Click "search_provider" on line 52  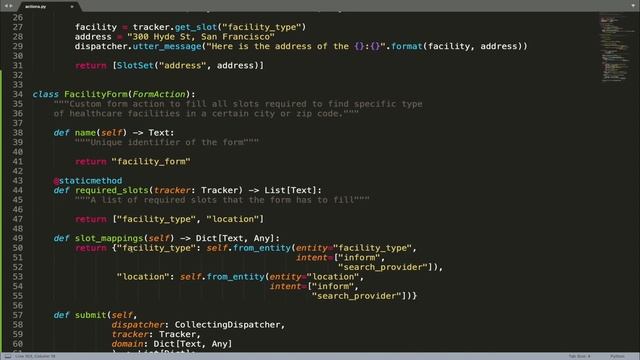382,267
